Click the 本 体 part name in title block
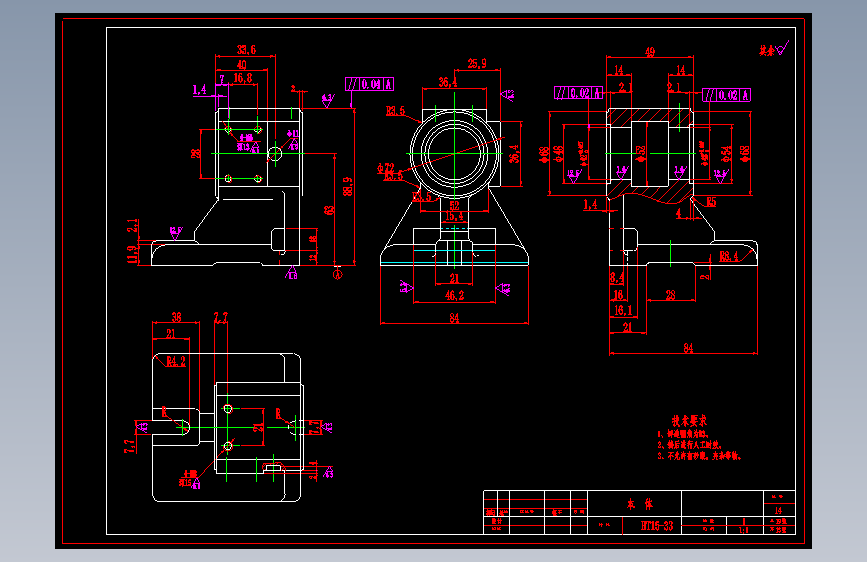 tap(640, 504)
